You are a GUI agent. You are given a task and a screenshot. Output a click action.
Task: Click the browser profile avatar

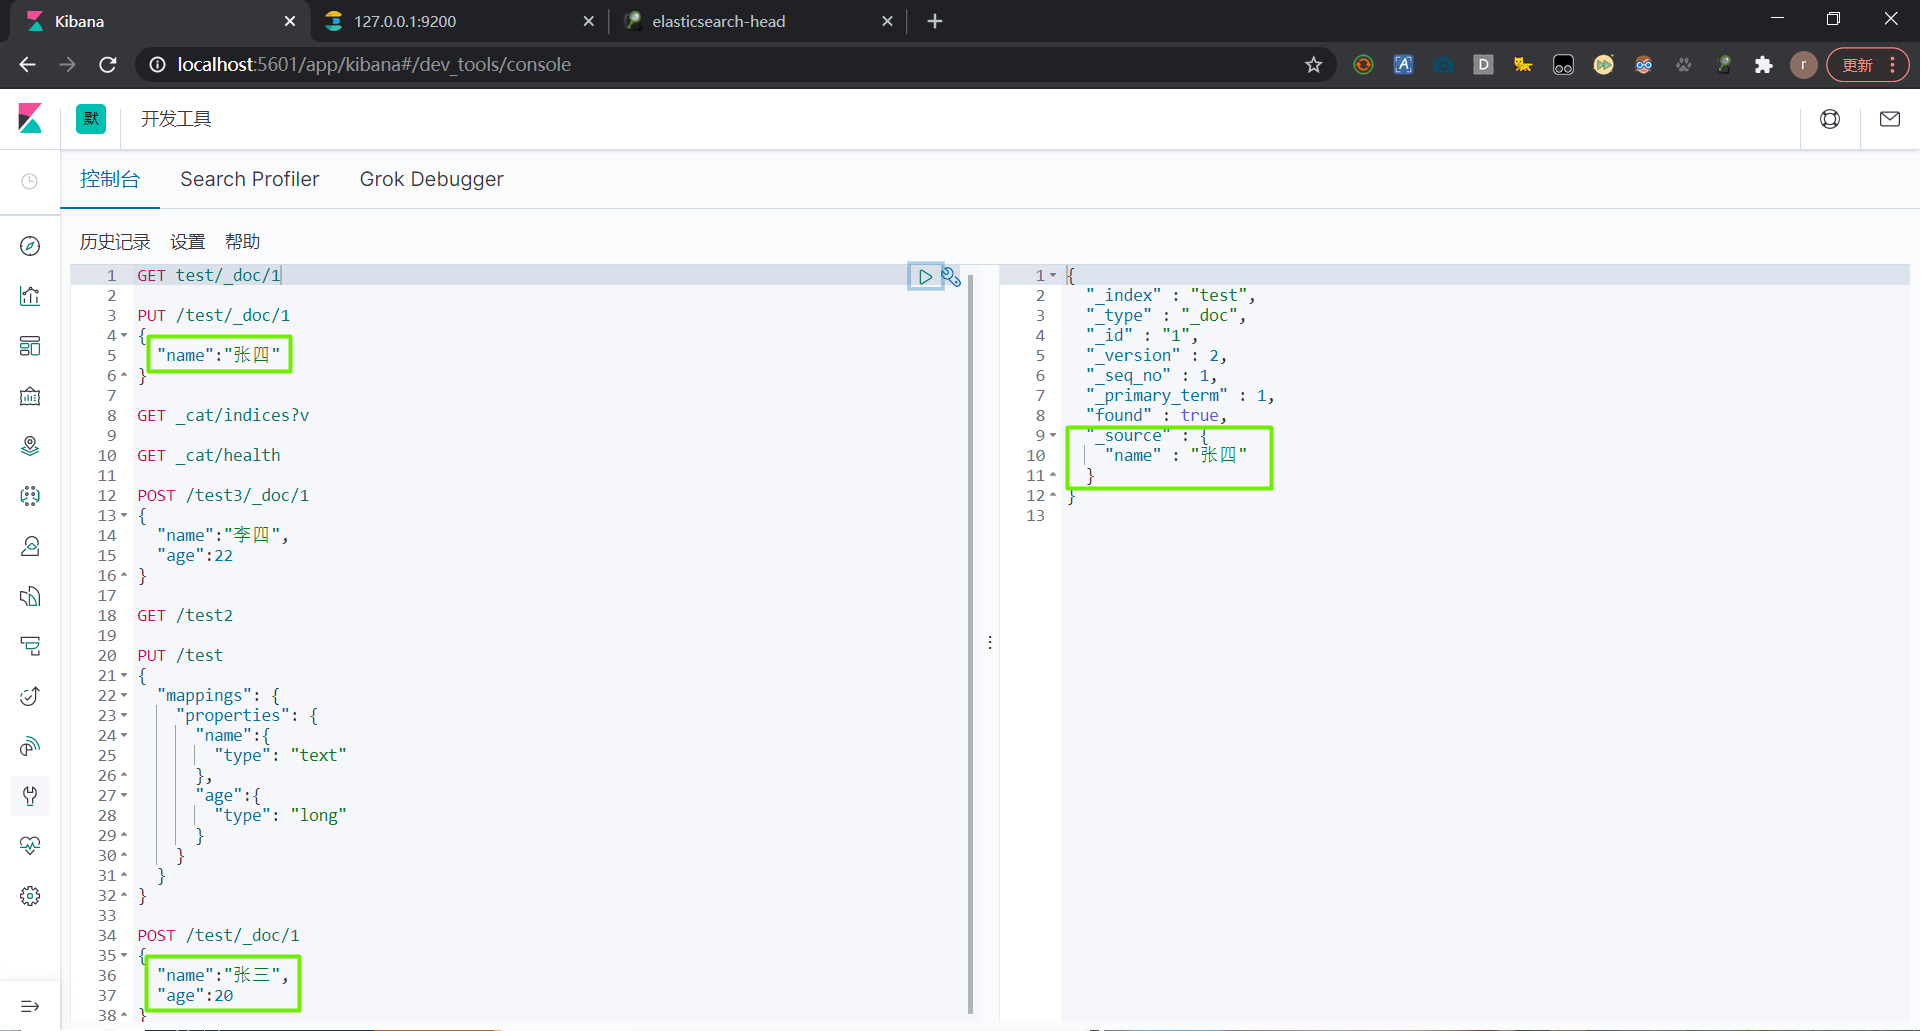click(x=1804, y=65)
